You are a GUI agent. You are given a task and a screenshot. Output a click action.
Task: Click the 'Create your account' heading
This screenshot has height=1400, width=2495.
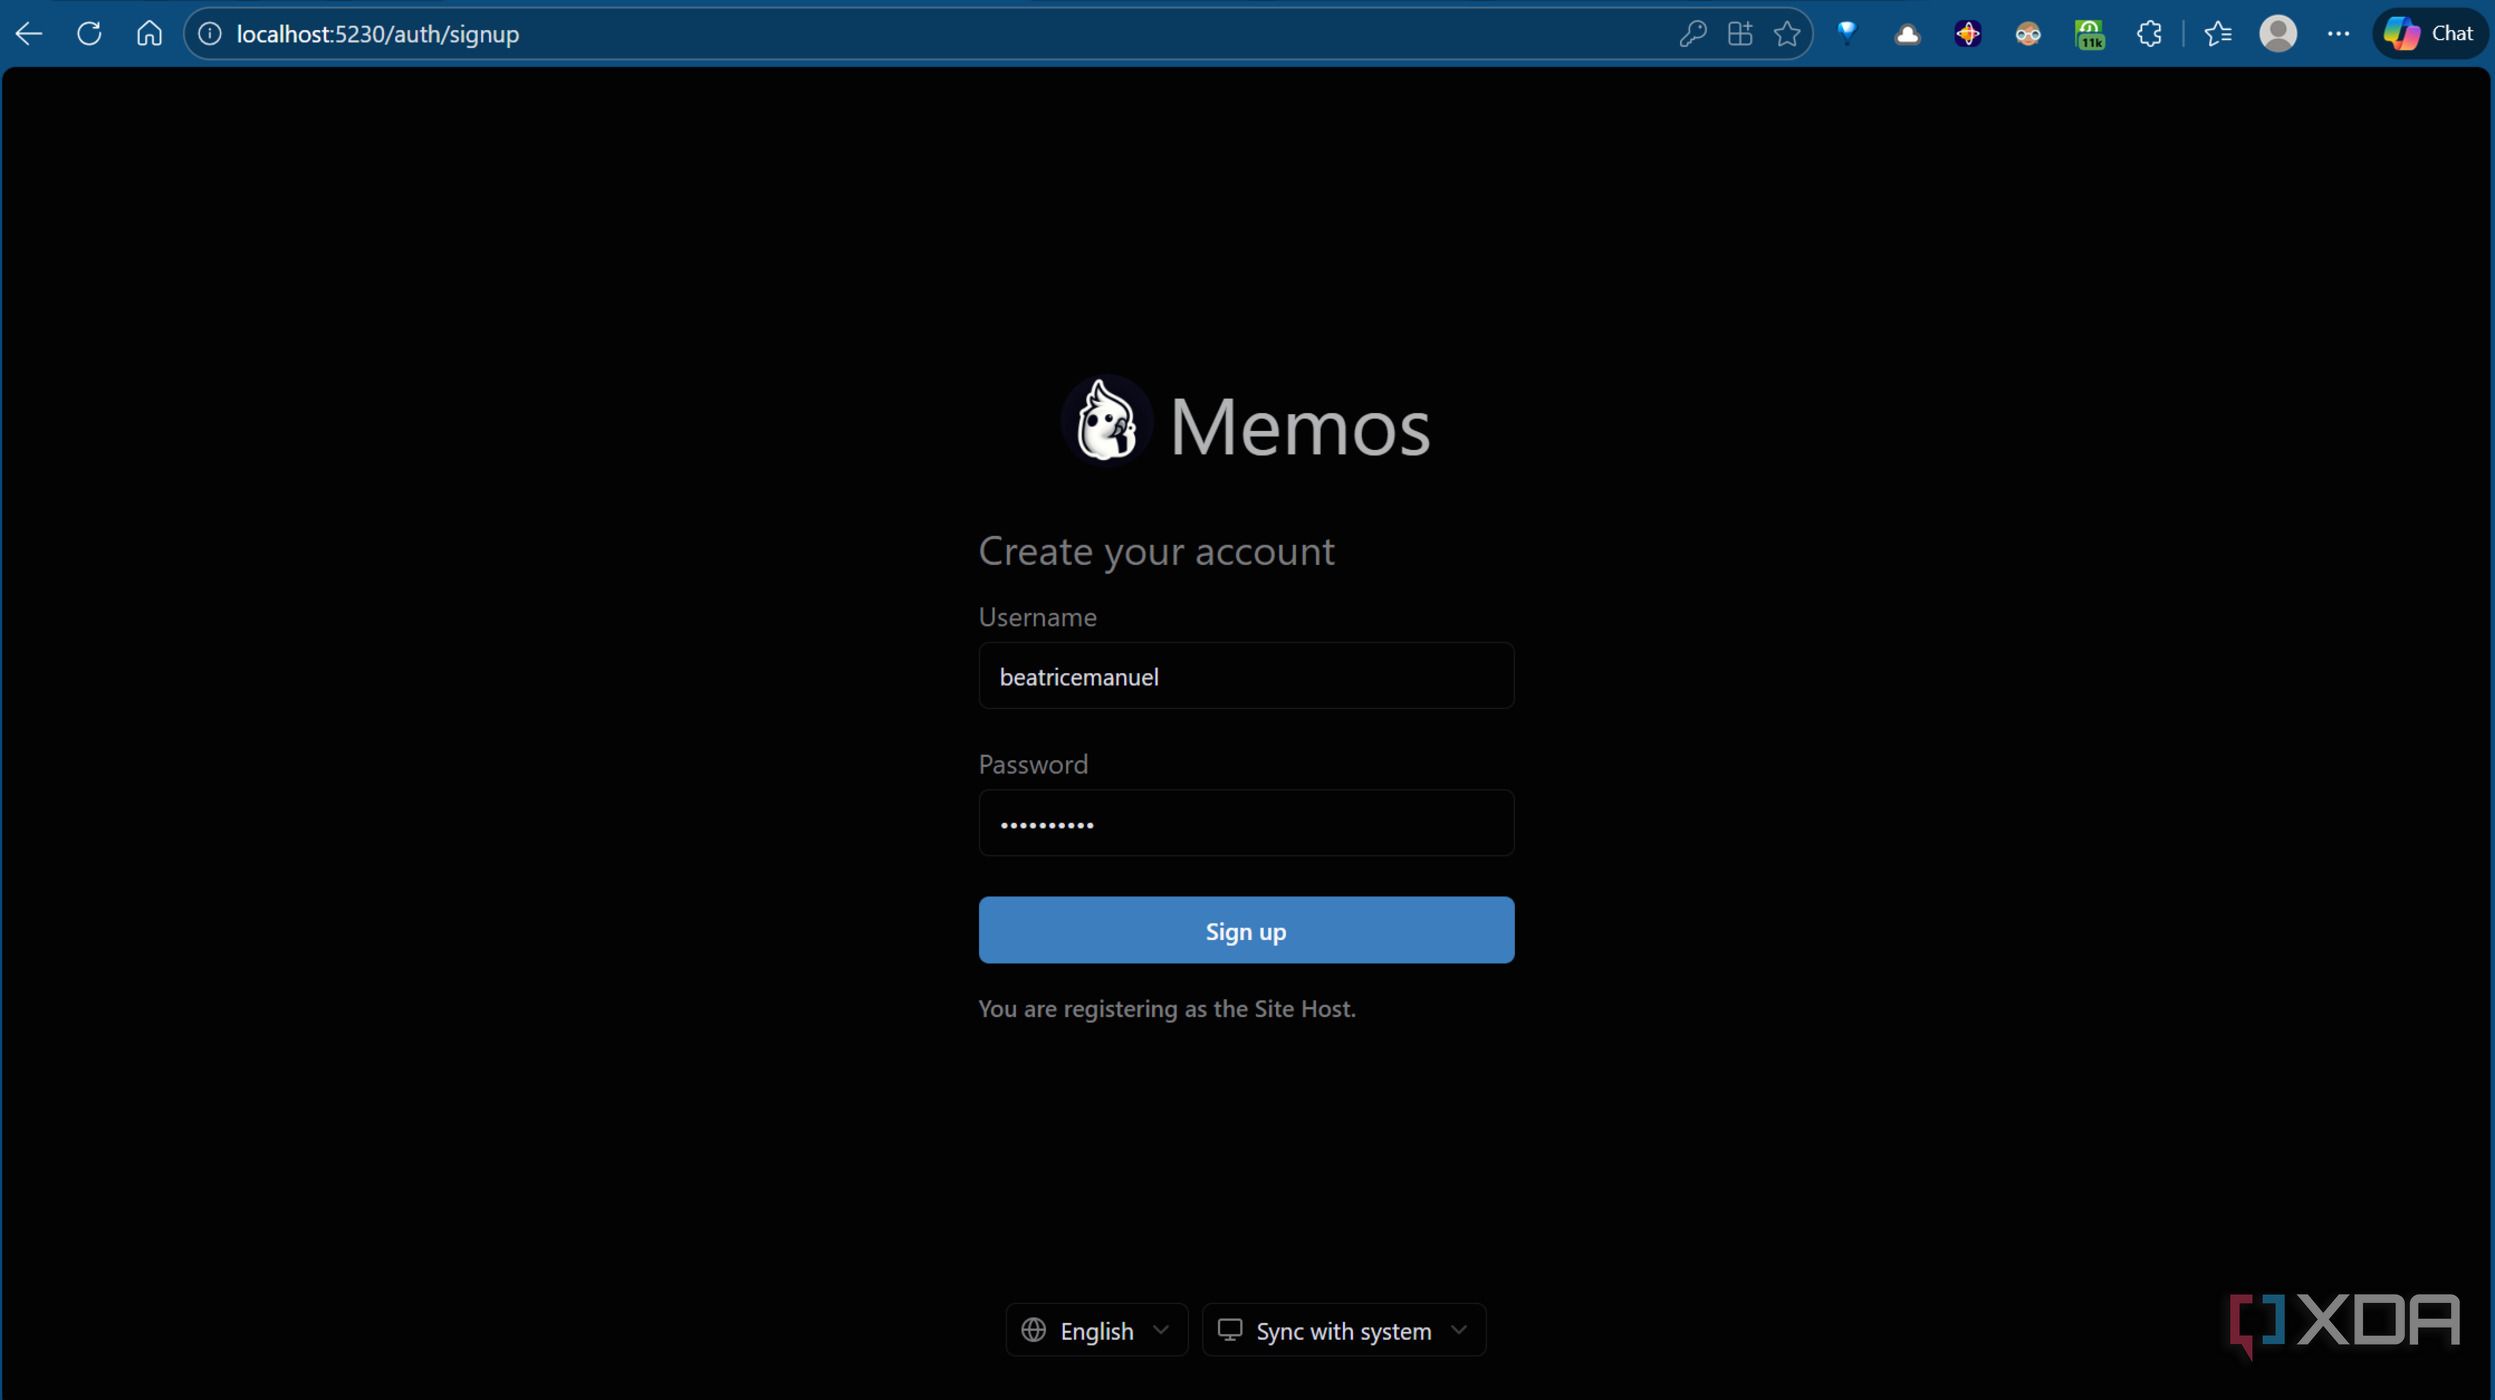pyautogui.click(x=1157, y=551)
